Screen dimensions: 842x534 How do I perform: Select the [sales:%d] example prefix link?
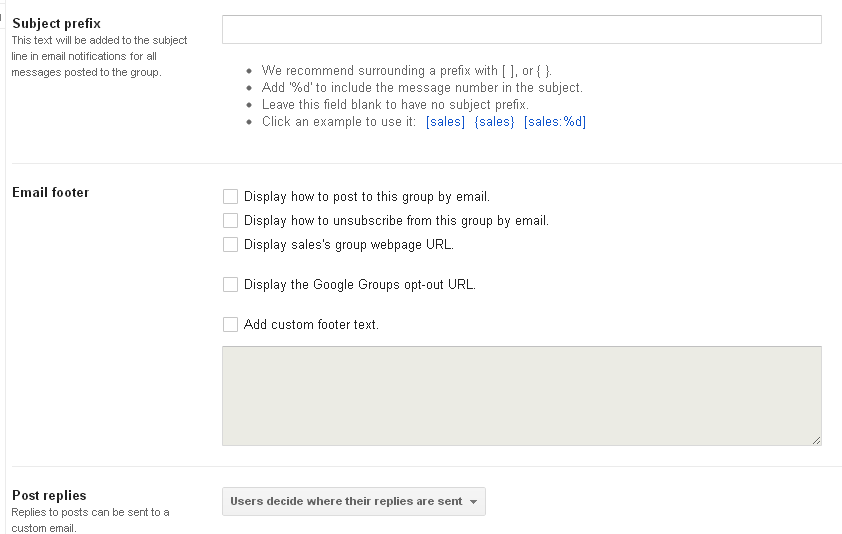554,122
